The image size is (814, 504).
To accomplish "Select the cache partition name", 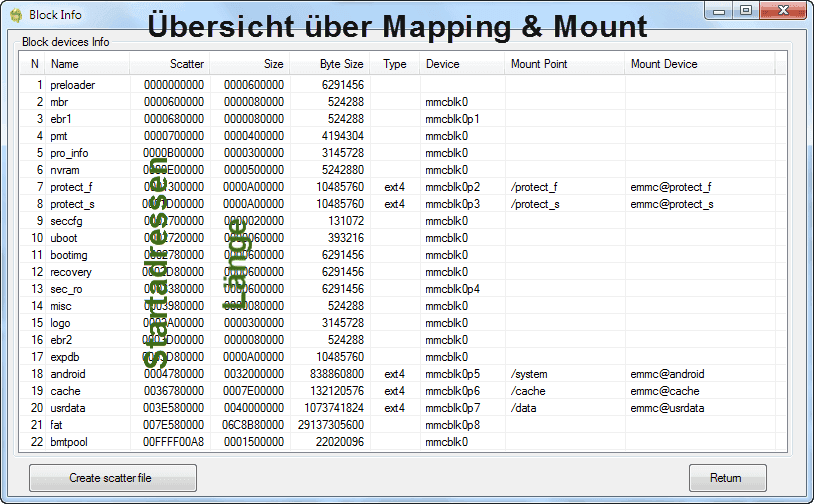I will pos(65,391).
